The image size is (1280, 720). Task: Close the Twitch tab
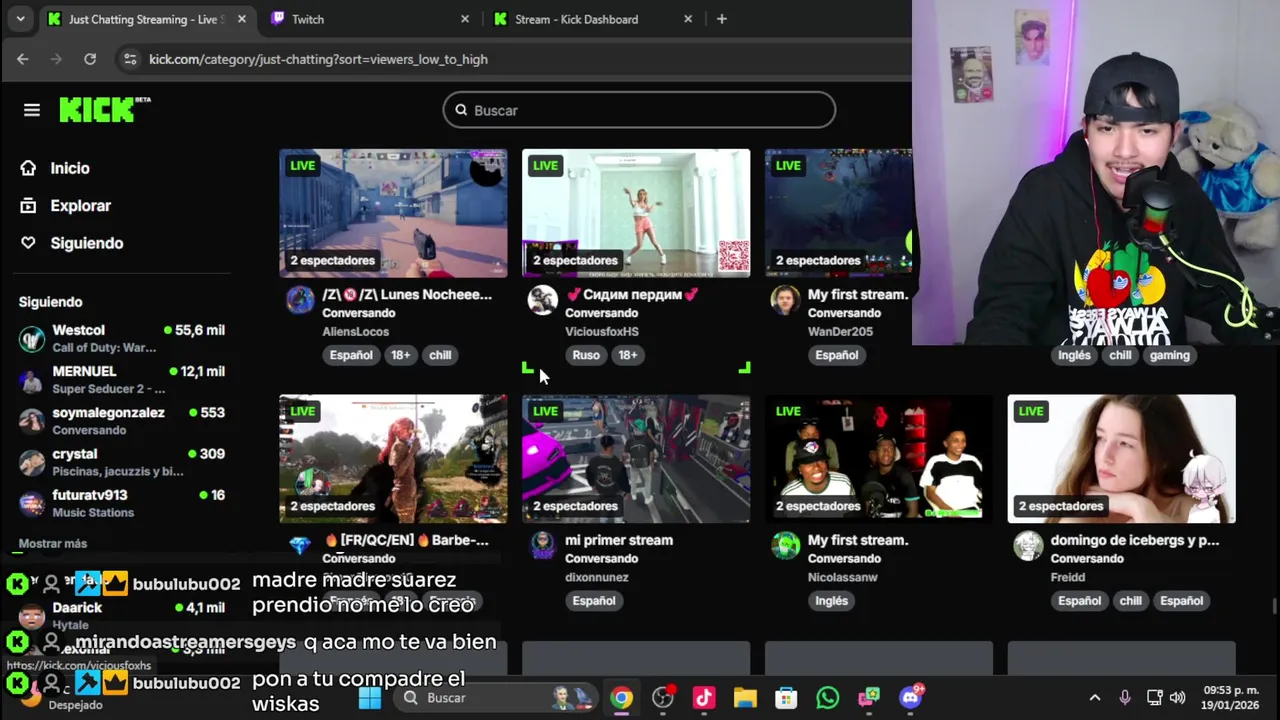pos(464,19)
